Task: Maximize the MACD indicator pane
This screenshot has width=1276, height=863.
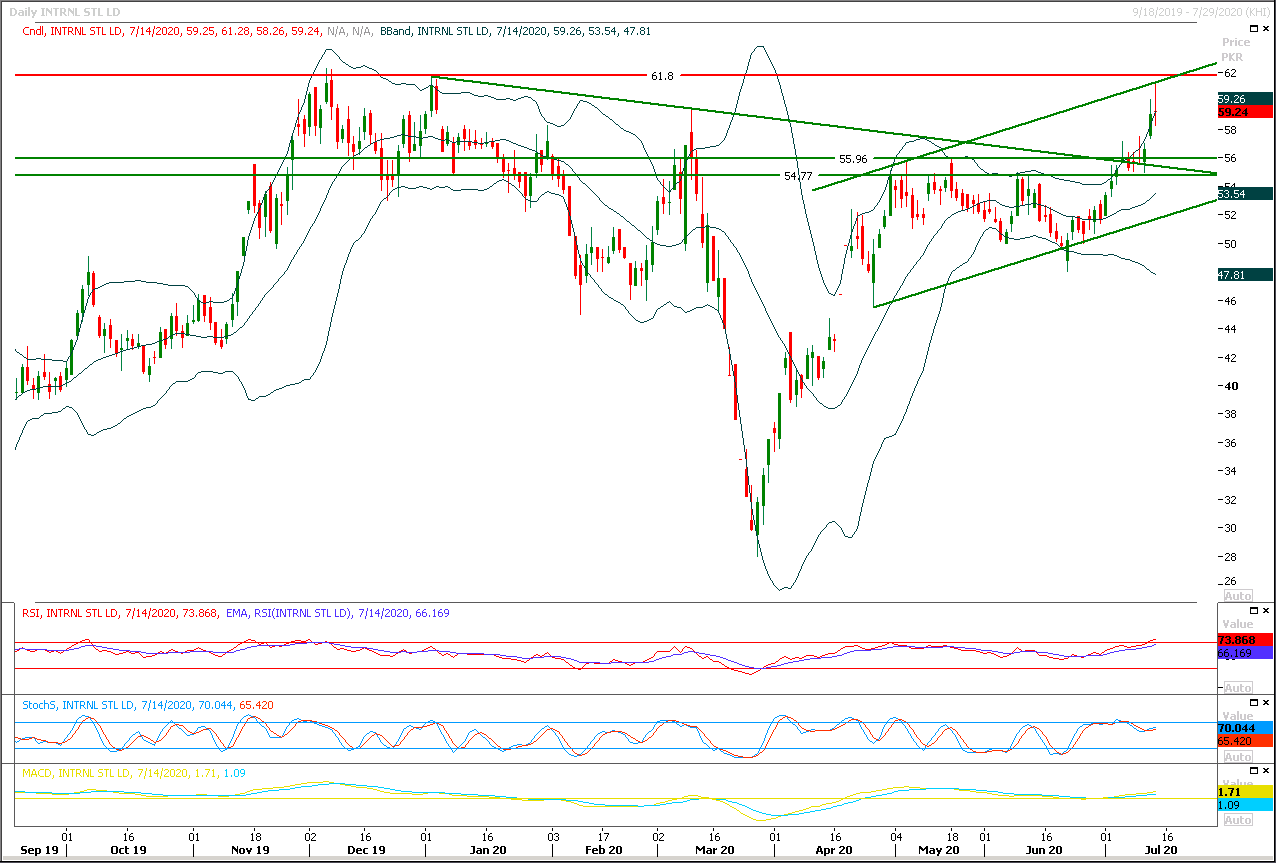Action: (1252, 772)
